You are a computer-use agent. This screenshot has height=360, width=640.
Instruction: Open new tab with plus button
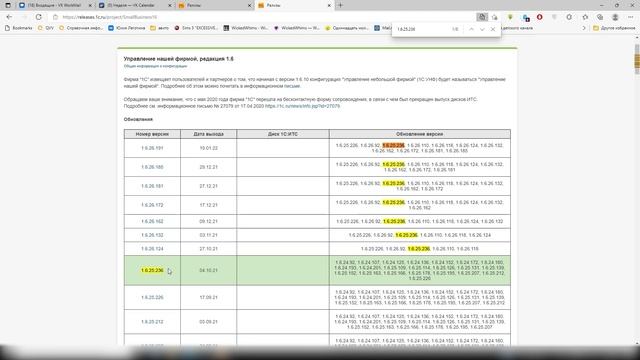coord(340,5)
